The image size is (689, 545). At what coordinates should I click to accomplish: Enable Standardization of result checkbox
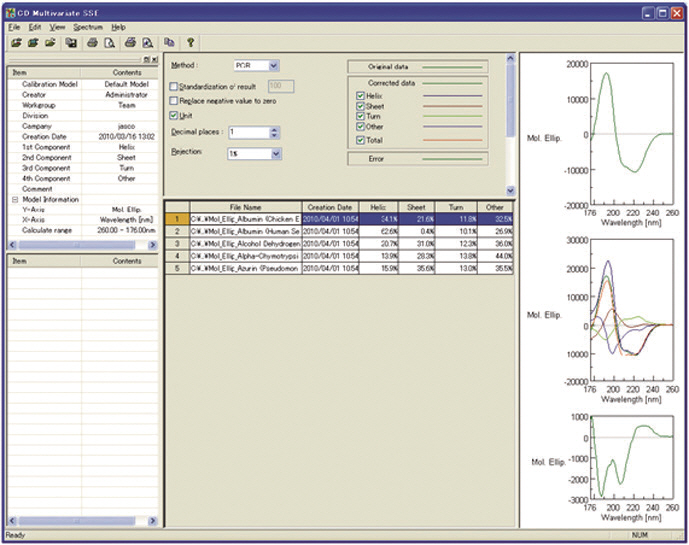tap(175, 87)
